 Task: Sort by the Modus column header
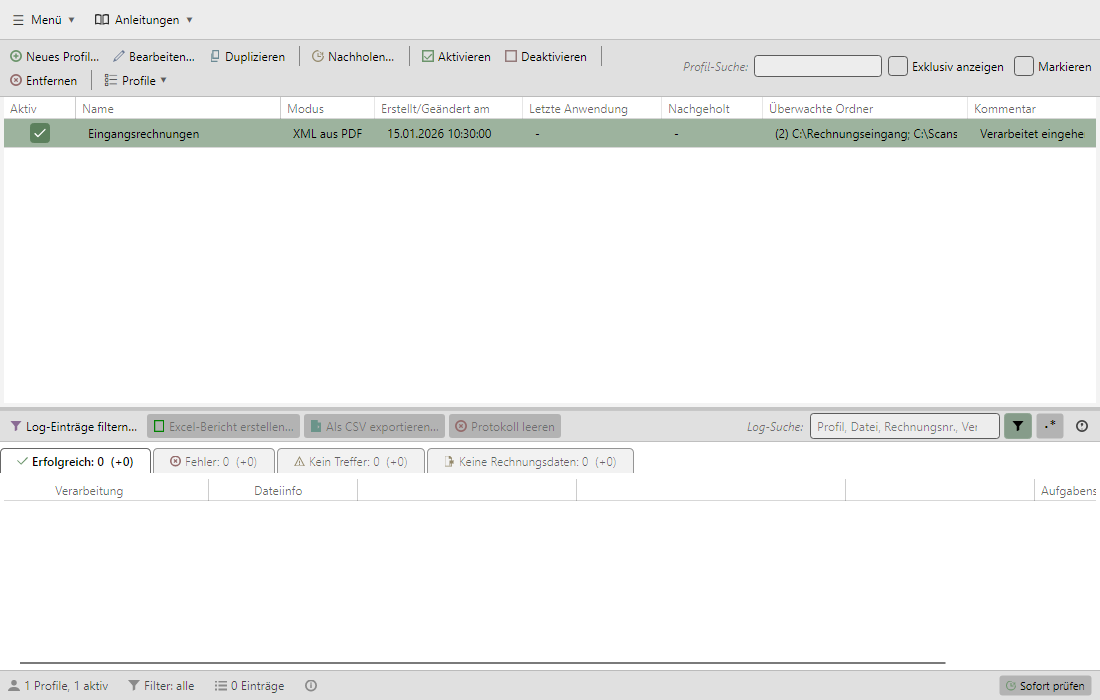[x=328, y=109]
